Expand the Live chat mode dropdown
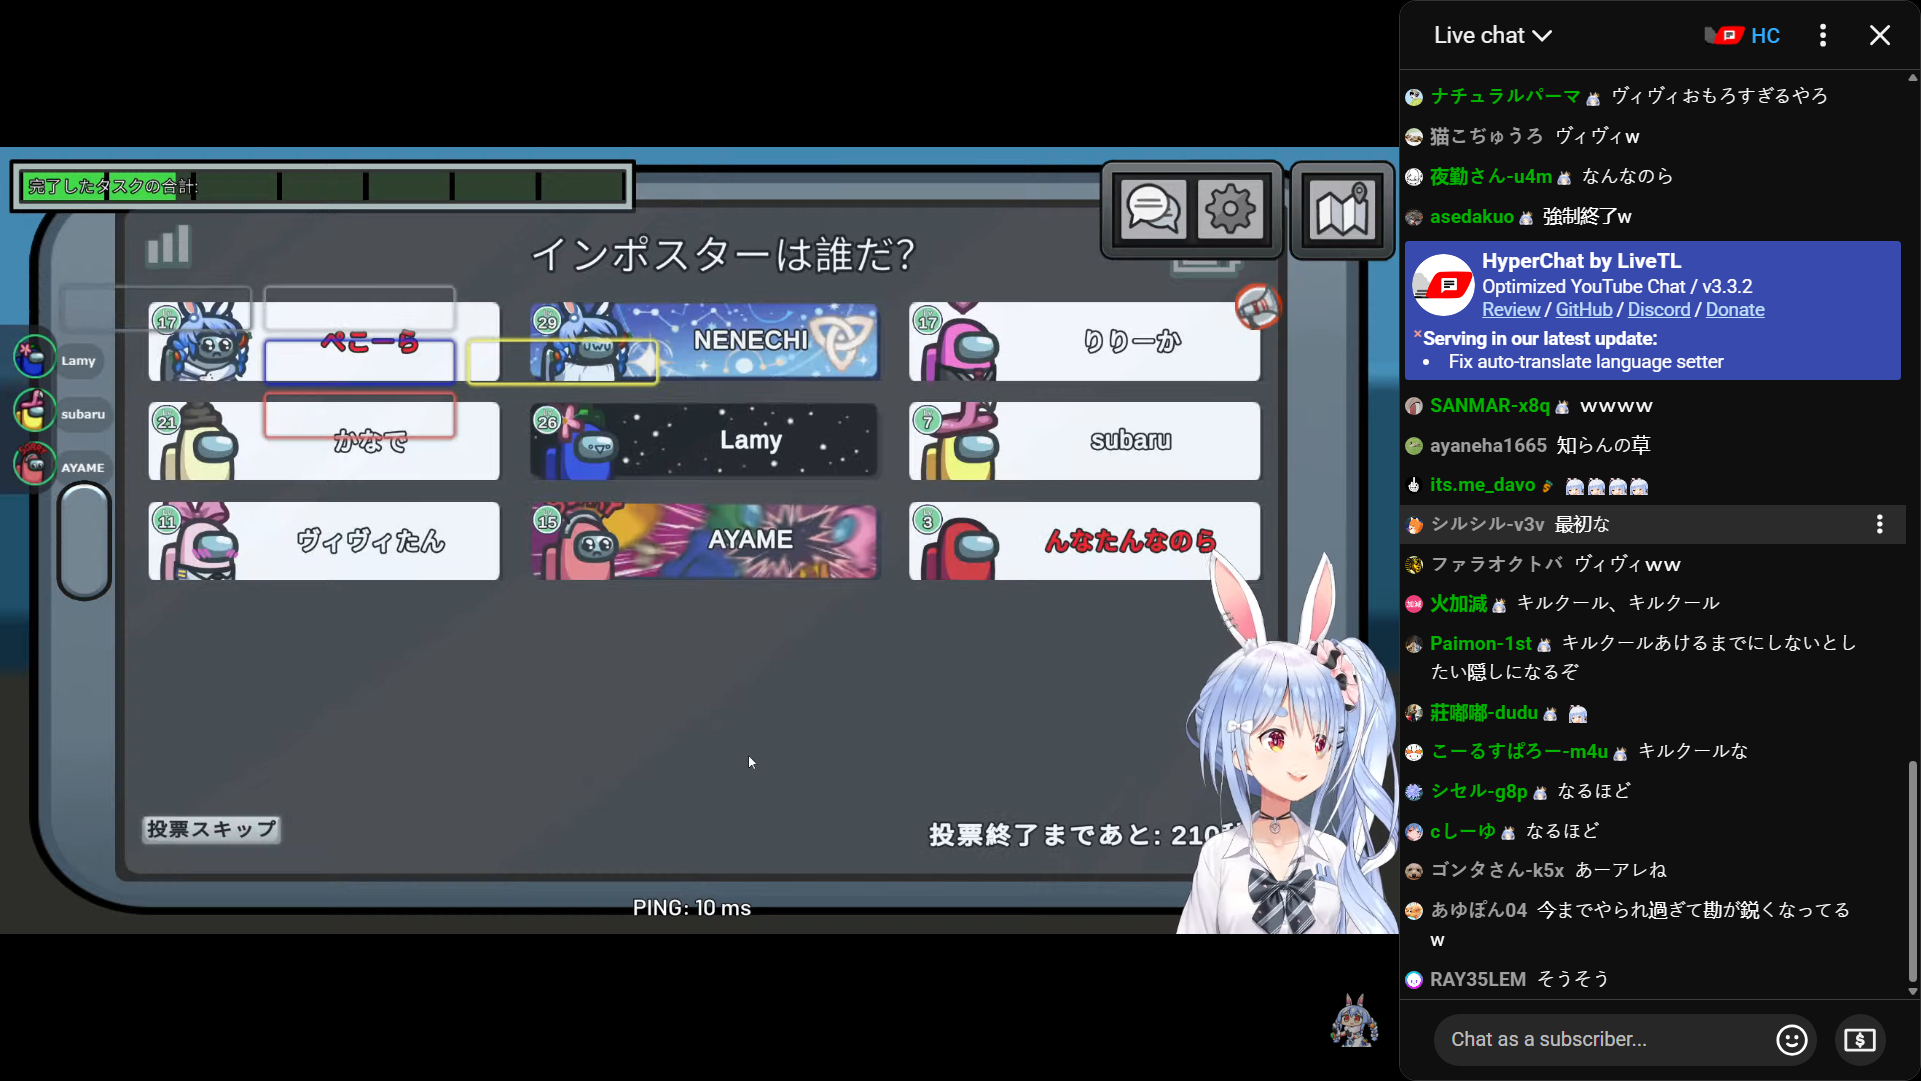 pyautogui.click(x=1492, y=36)
